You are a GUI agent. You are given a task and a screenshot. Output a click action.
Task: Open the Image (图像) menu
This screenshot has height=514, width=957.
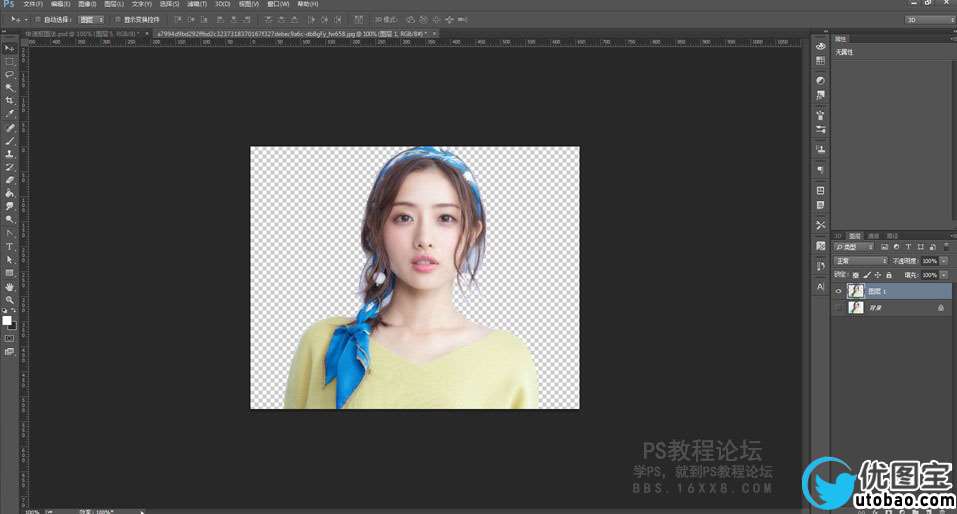tap(87, 4)
